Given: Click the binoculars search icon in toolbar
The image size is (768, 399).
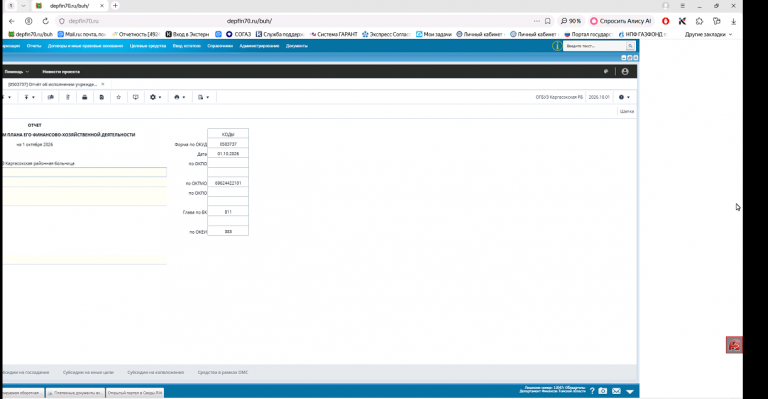Looking at the screenshot, I should pyautogui.click(x=50, y=97).
